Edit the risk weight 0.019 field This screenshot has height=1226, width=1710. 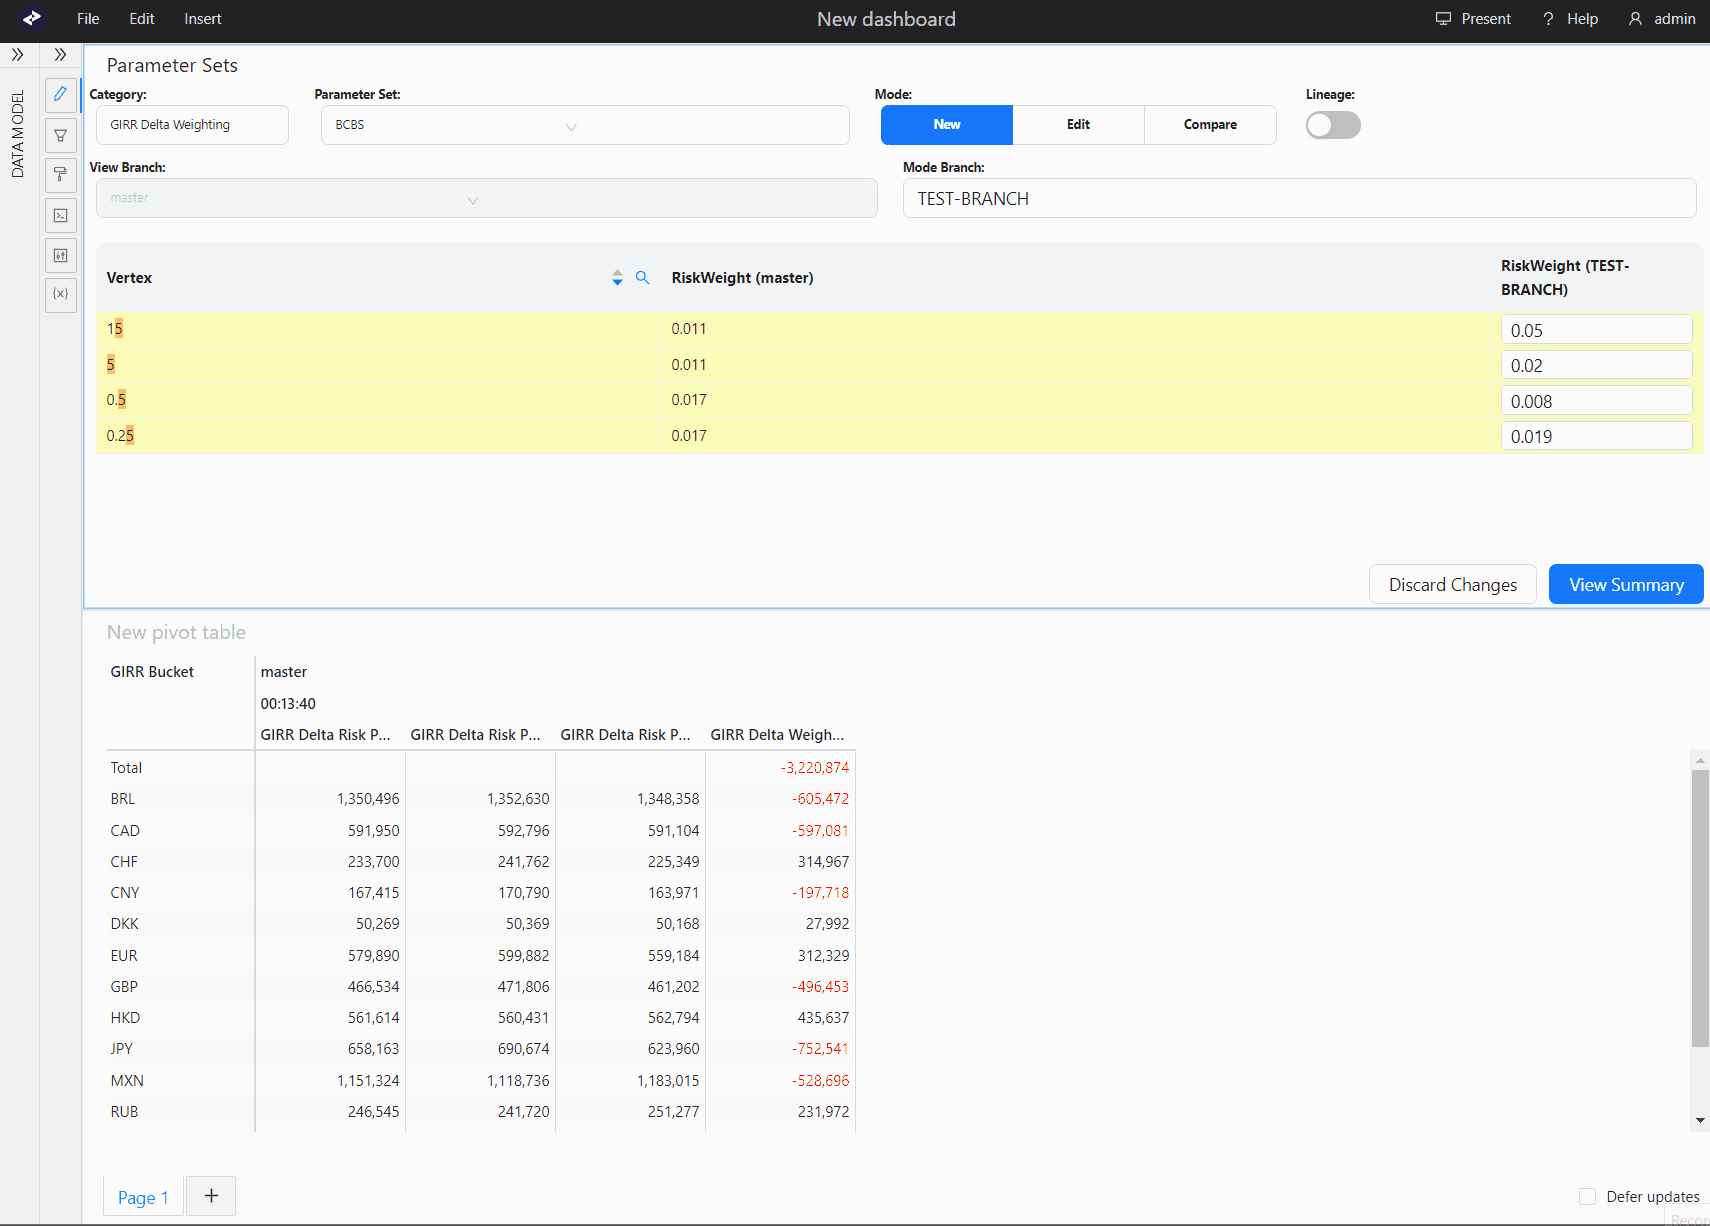(1596, 436)
